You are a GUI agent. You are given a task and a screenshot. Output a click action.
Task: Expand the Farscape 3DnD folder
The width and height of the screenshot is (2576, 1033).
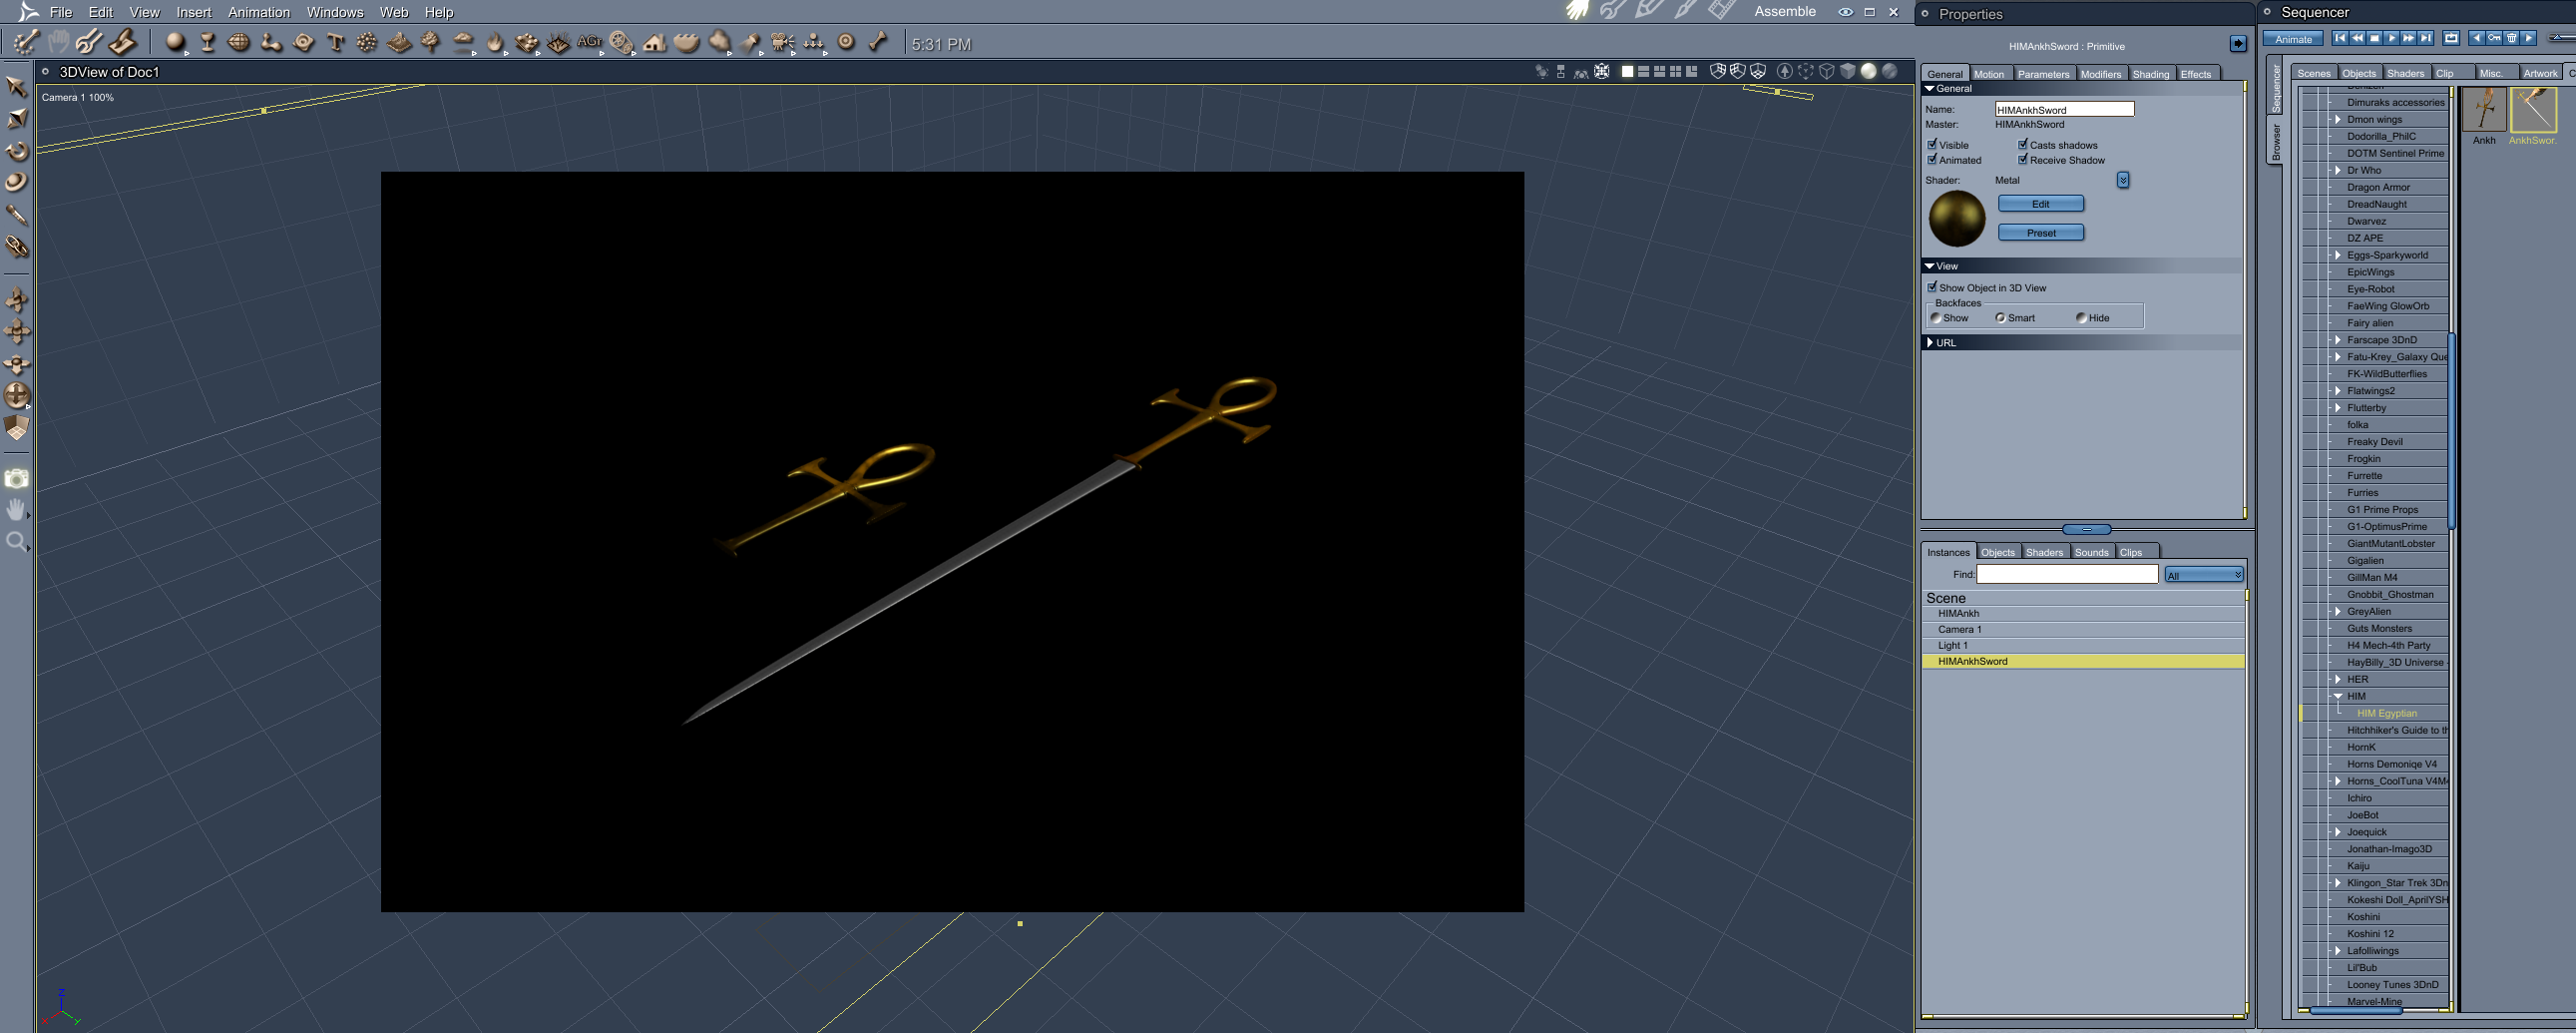[2338, 340]
